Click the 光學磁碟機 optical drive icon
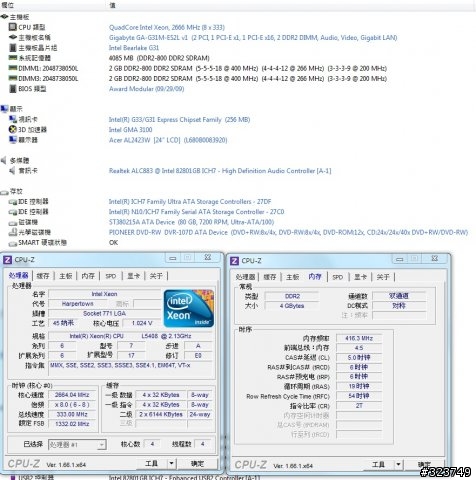Screen dimensions: 476x480 coord(13,232)
